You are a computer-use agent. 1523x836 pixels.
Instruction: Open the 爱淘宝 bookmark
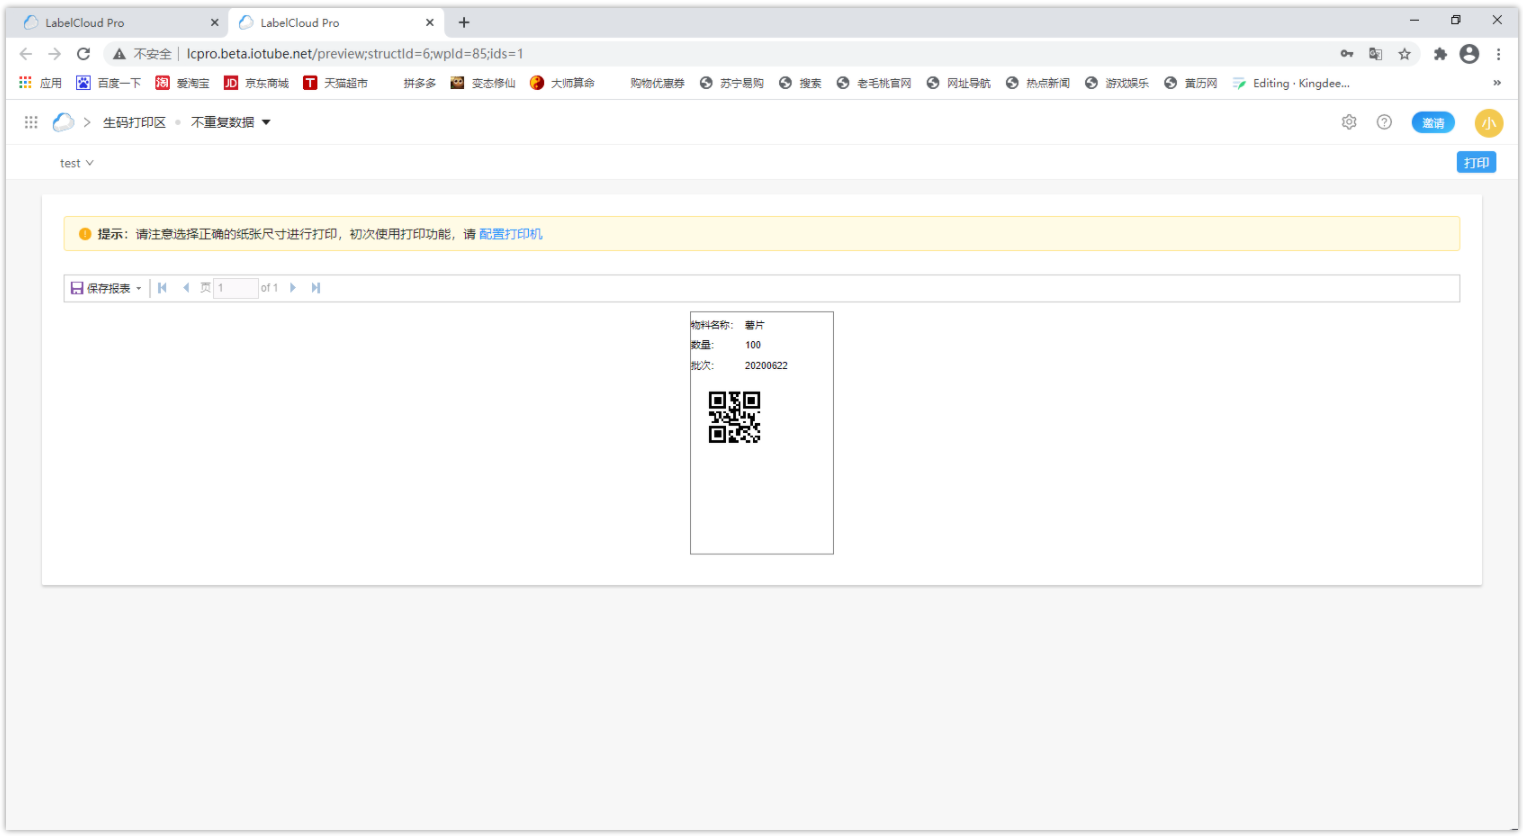coord(182,83)
